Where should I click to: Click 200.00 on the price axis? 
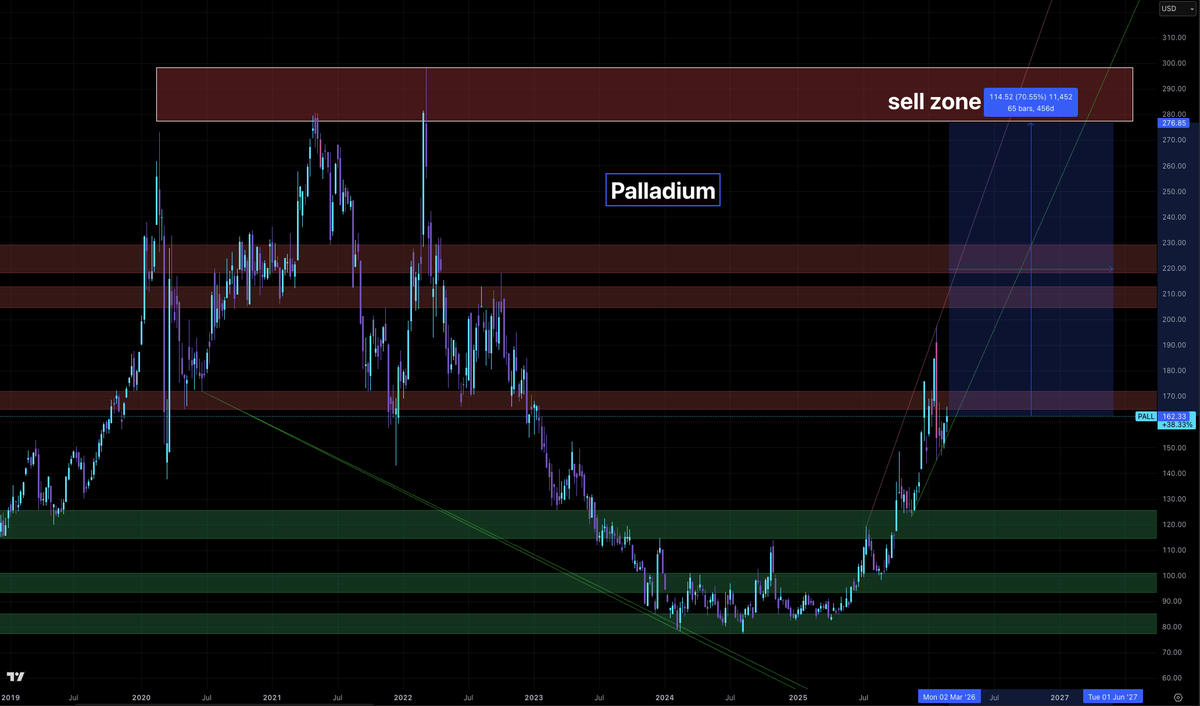click(x=1173, y=320)
